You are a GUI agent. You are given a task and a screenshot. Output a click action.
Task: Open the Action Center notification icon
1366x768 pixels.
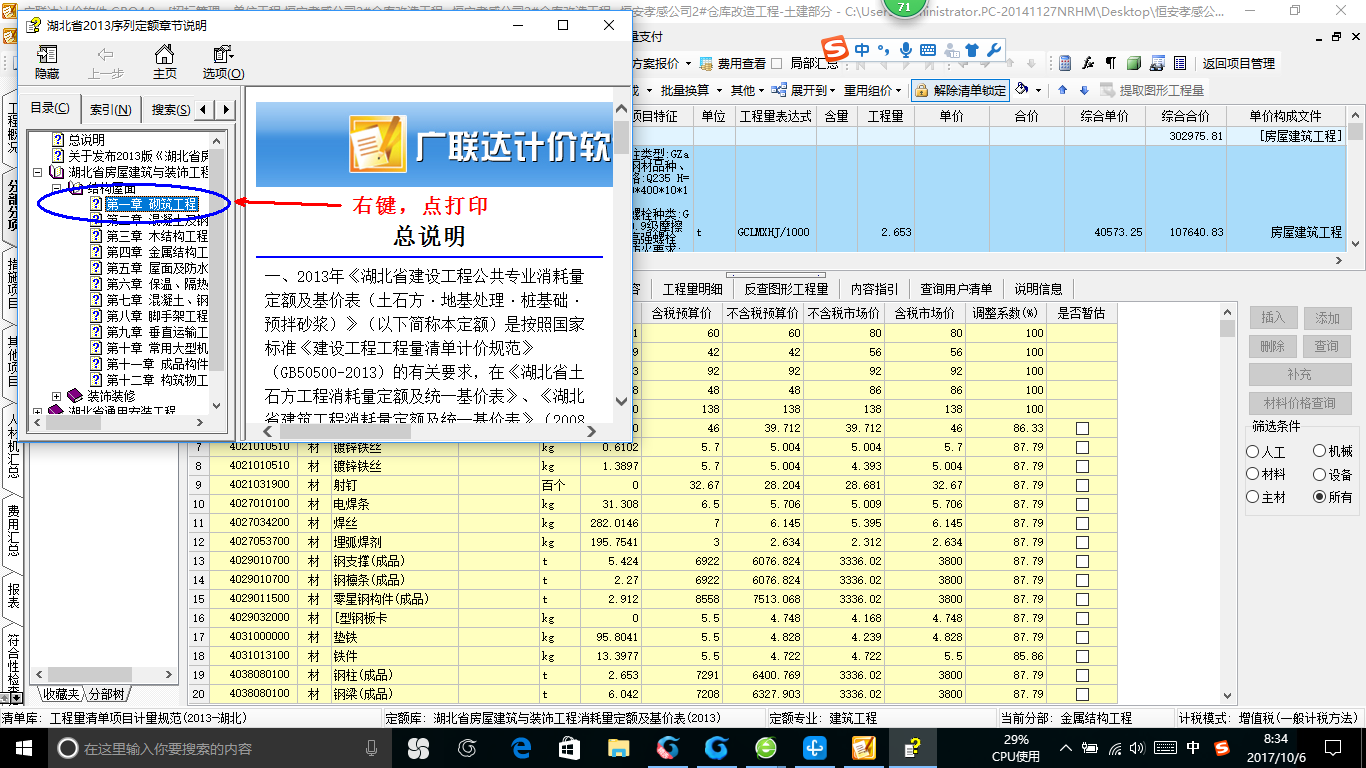pyautogui.click(x=1331, y=748)
